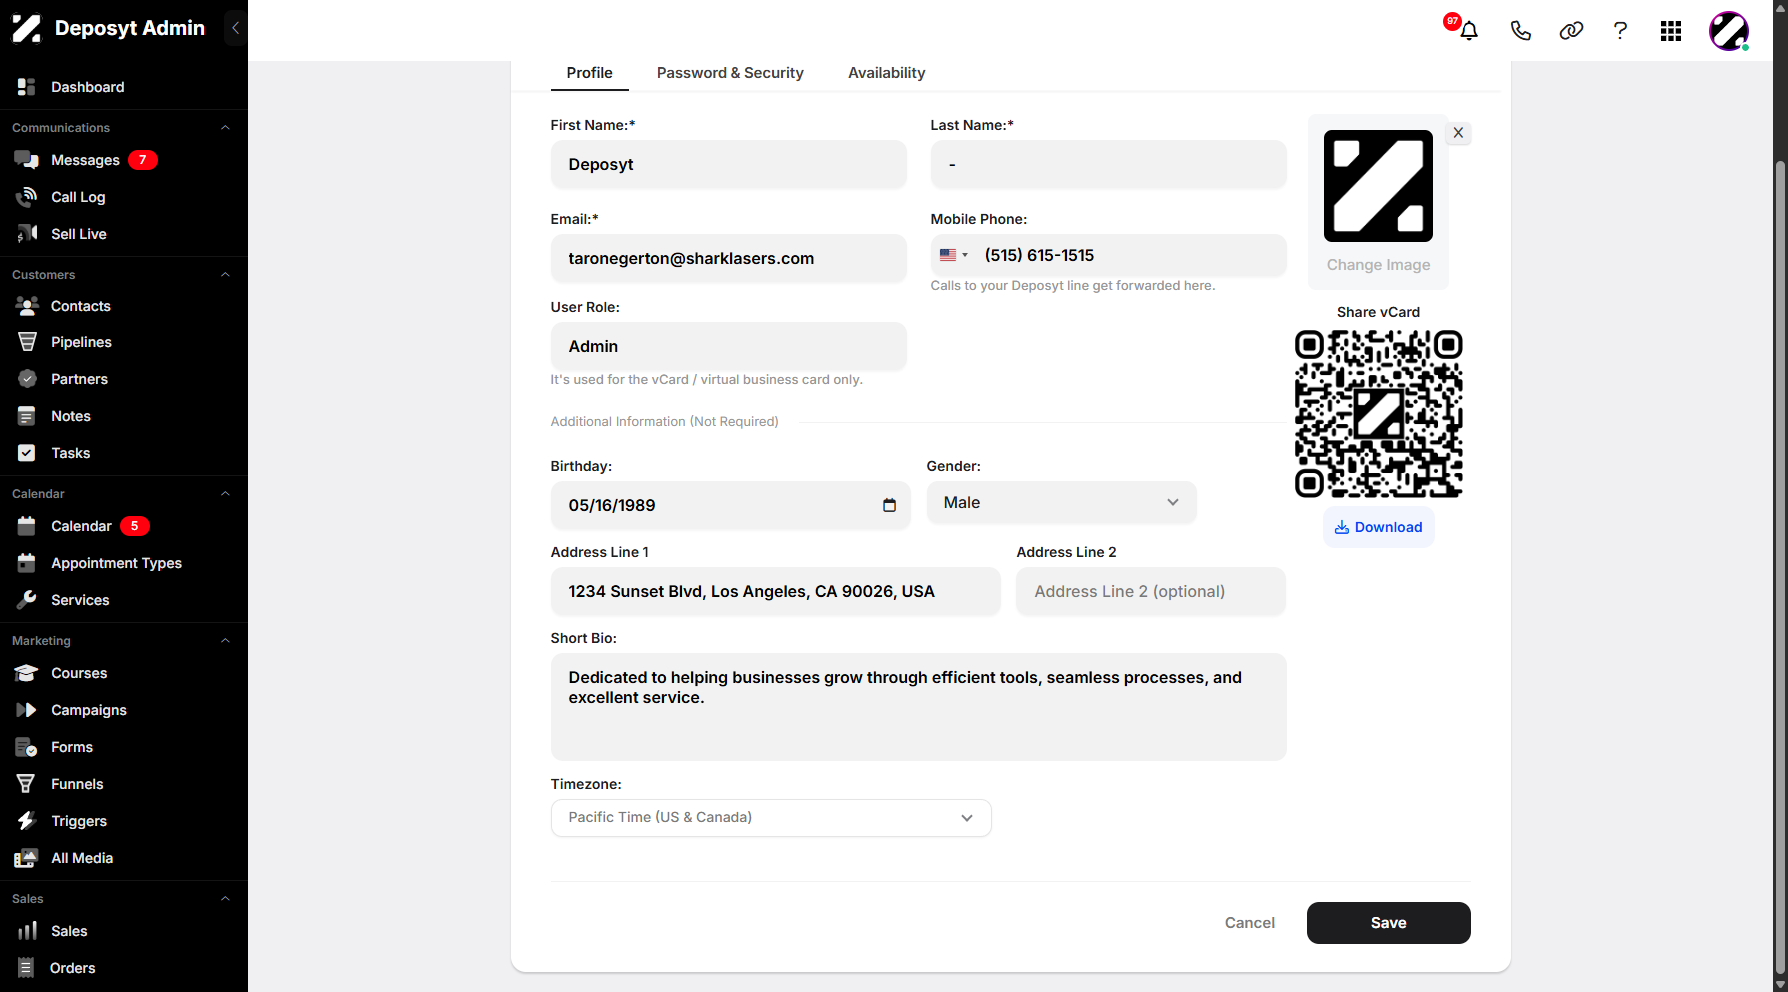The height and width of the screenshot is (992, 1788).
Task: Switch to Availability tab
Action: click(x=886, y=73)
